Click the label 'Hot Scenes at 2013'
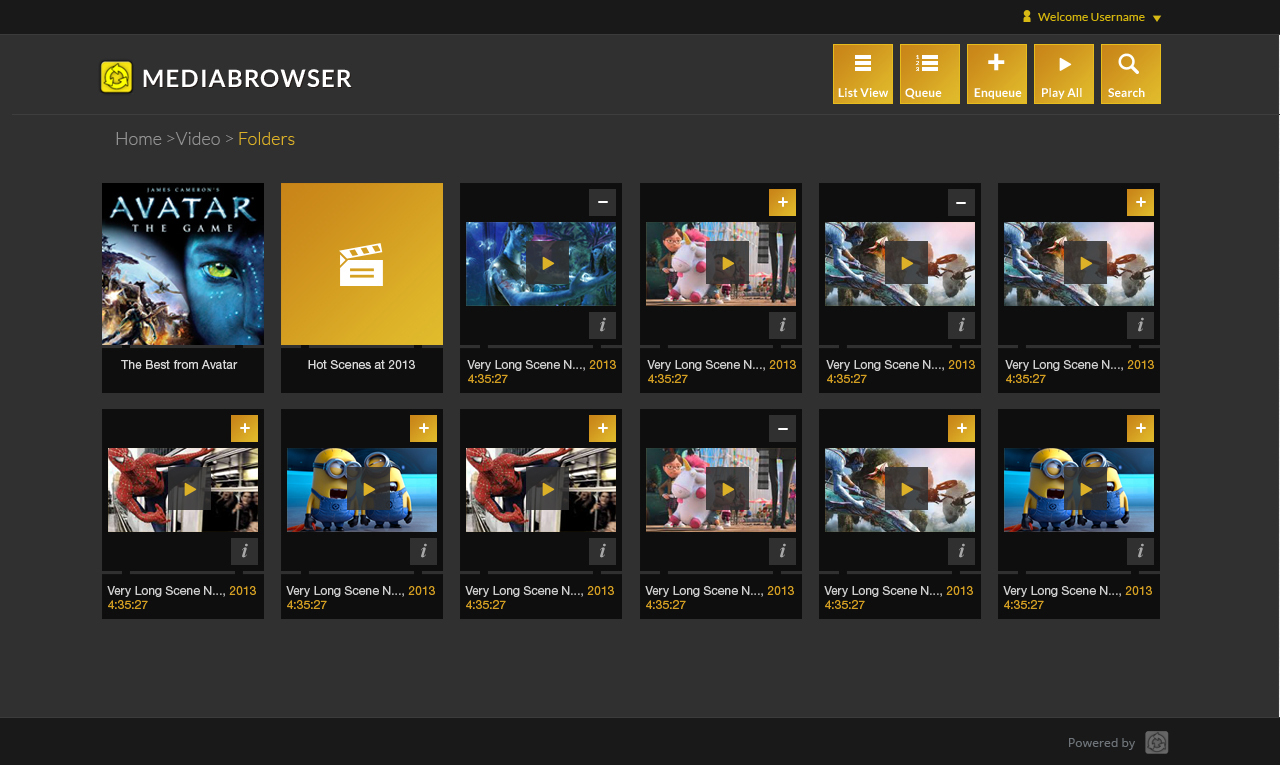Viewport: 1280px width, 765px height. [361, 365]
